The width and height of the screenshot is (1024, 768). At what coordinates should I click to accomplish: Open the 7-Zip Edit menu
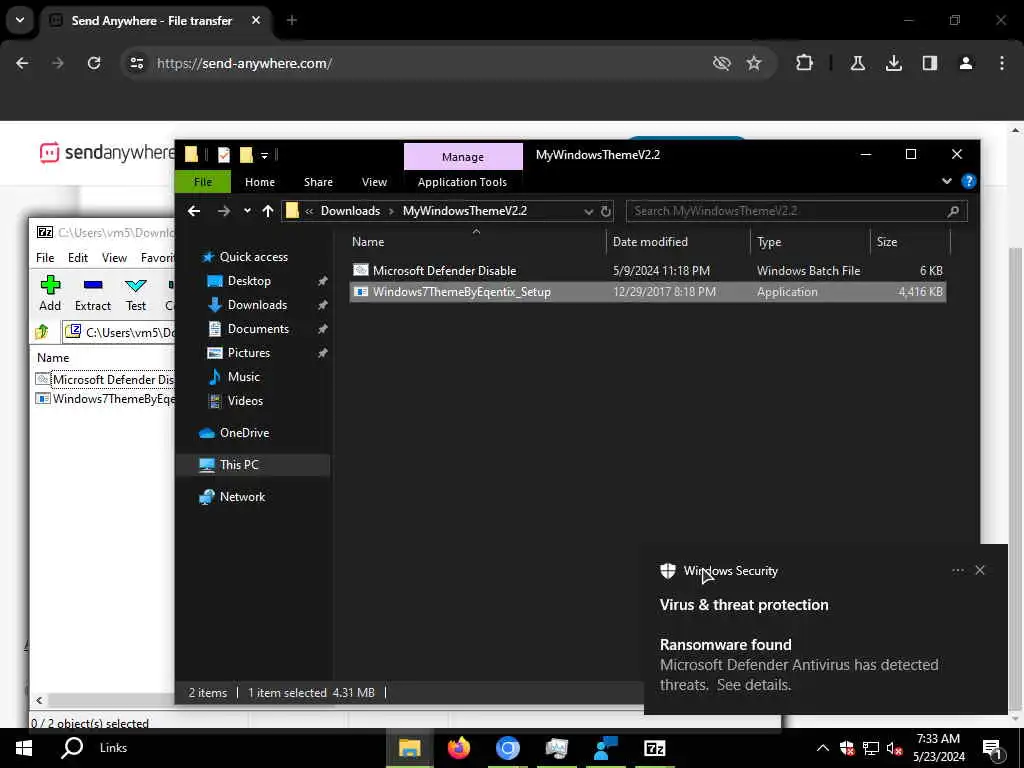(x=78, y=258)
